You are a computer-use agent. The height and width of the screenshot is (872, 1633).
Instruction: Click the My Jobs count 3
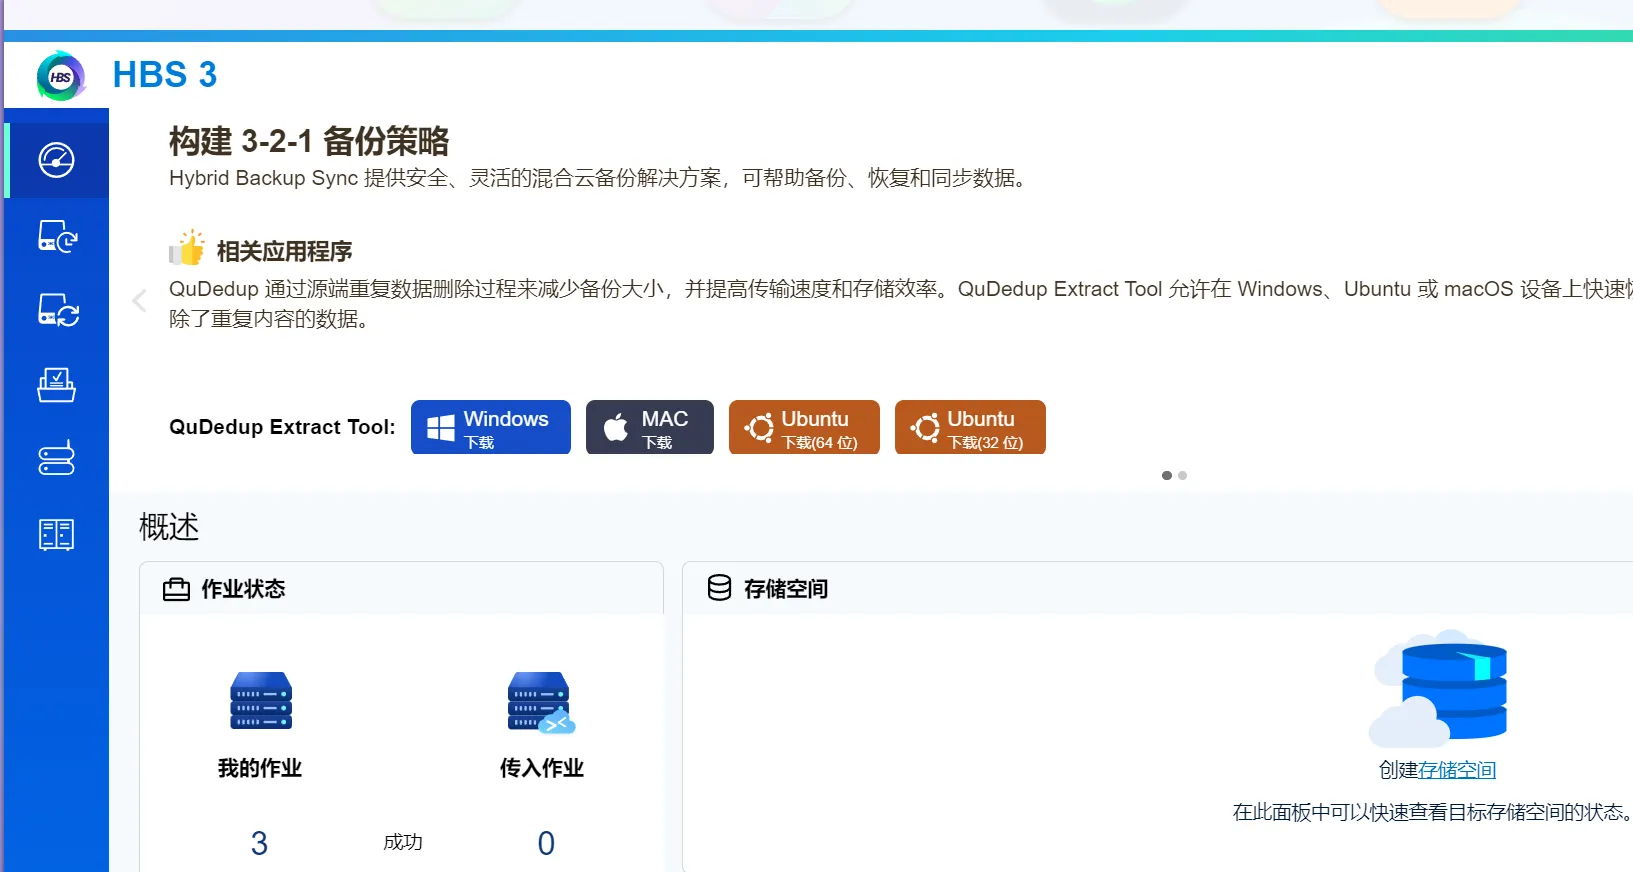point(259,843)
